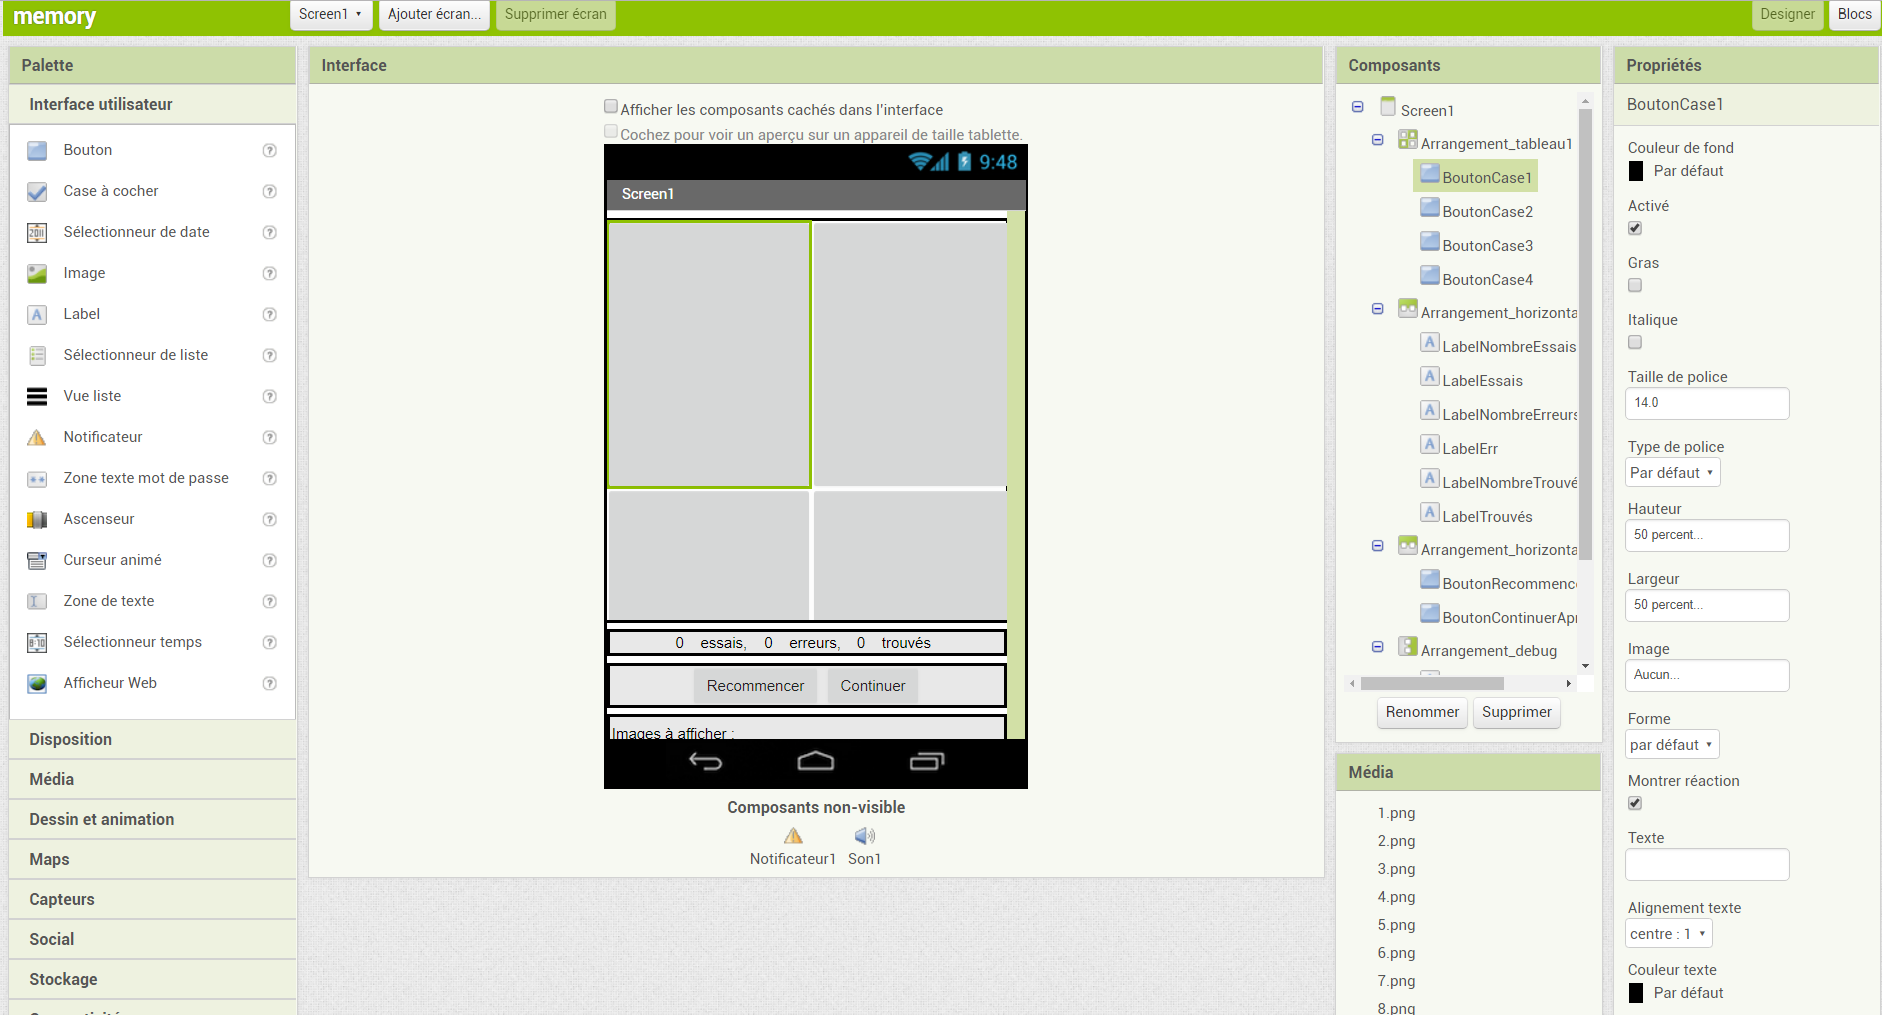
Task: Expand the Capteurs palette section
Action: click(x=153, y=899)
